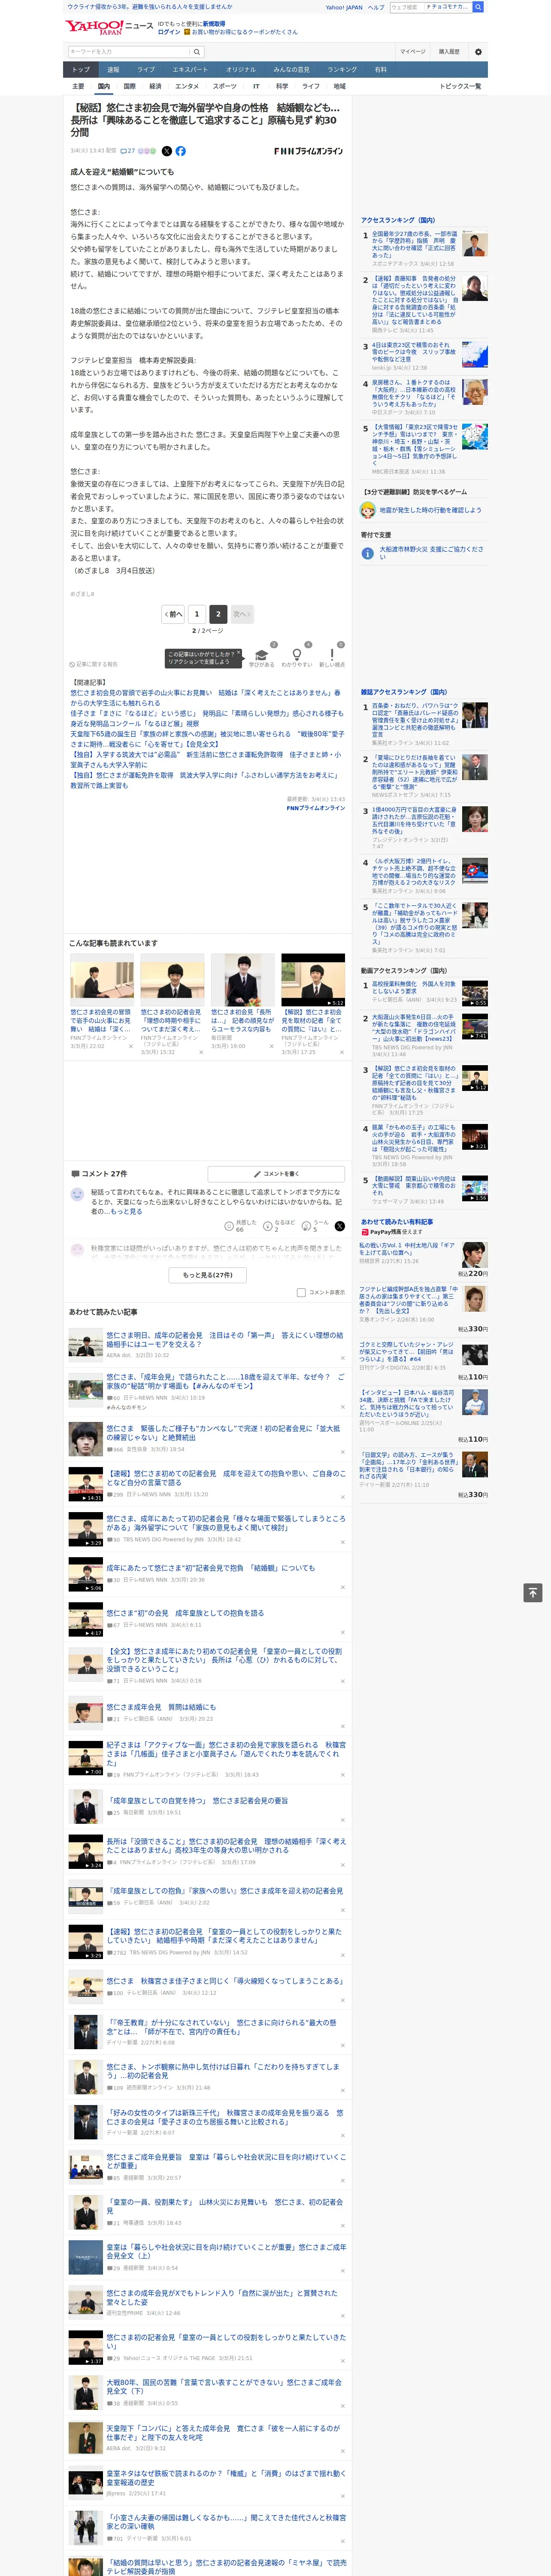Screen dimensions: 551x2576
Task: Open the エキスパート navigation tab
Action: pos(190,69)
